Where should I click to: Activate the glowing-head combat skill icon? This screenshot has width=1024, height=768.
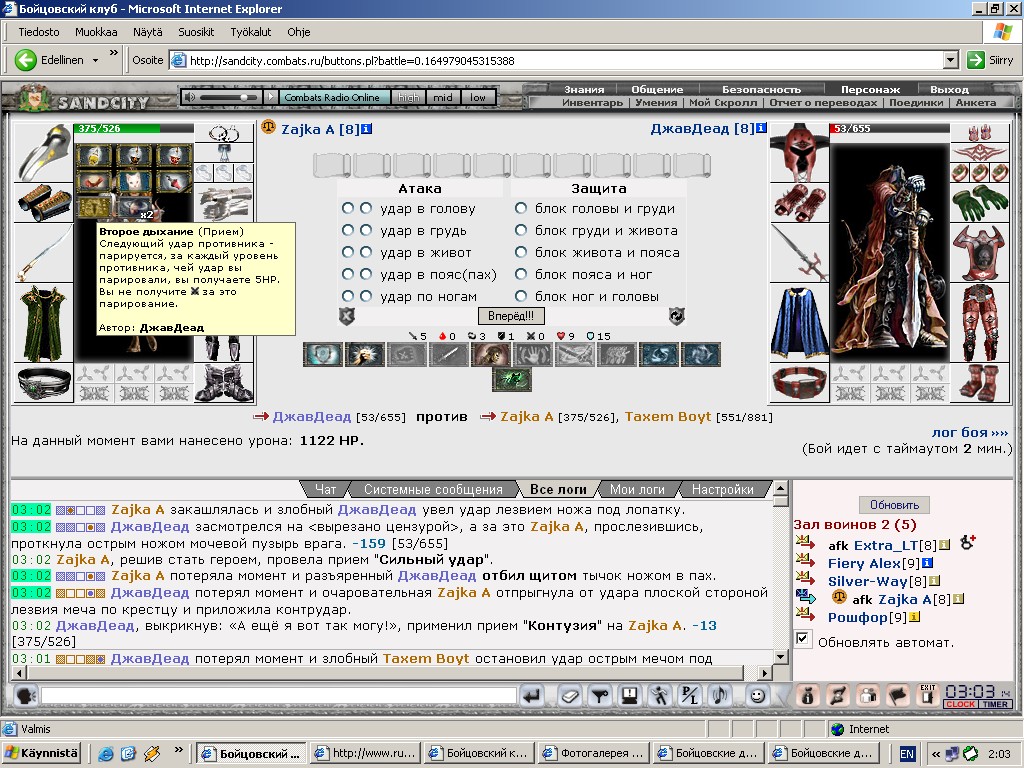pyautogui.click(x=364, y=355)
